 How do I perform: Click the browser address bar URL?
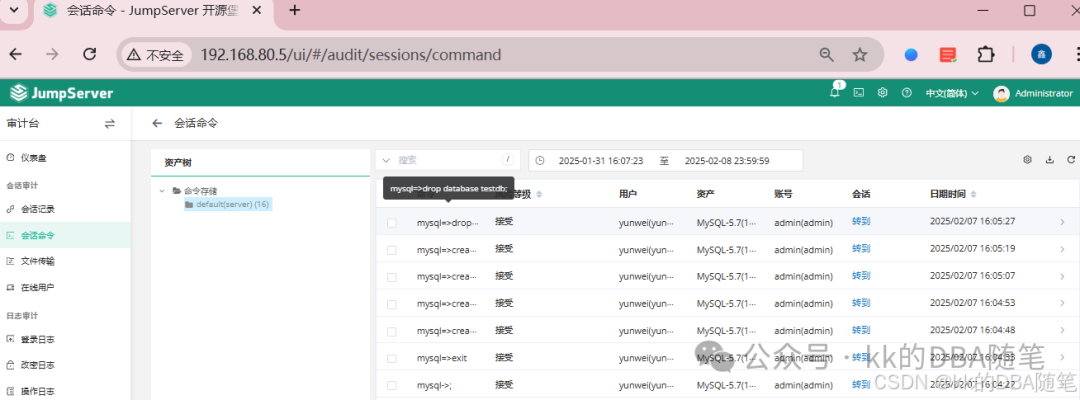point(351,54)
